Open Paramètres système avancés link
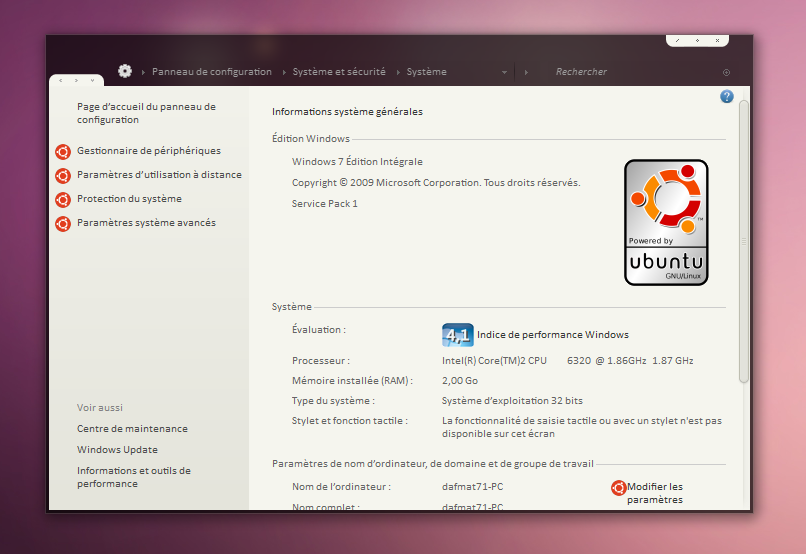Viewport: 806px width, 554px height. 146,223
